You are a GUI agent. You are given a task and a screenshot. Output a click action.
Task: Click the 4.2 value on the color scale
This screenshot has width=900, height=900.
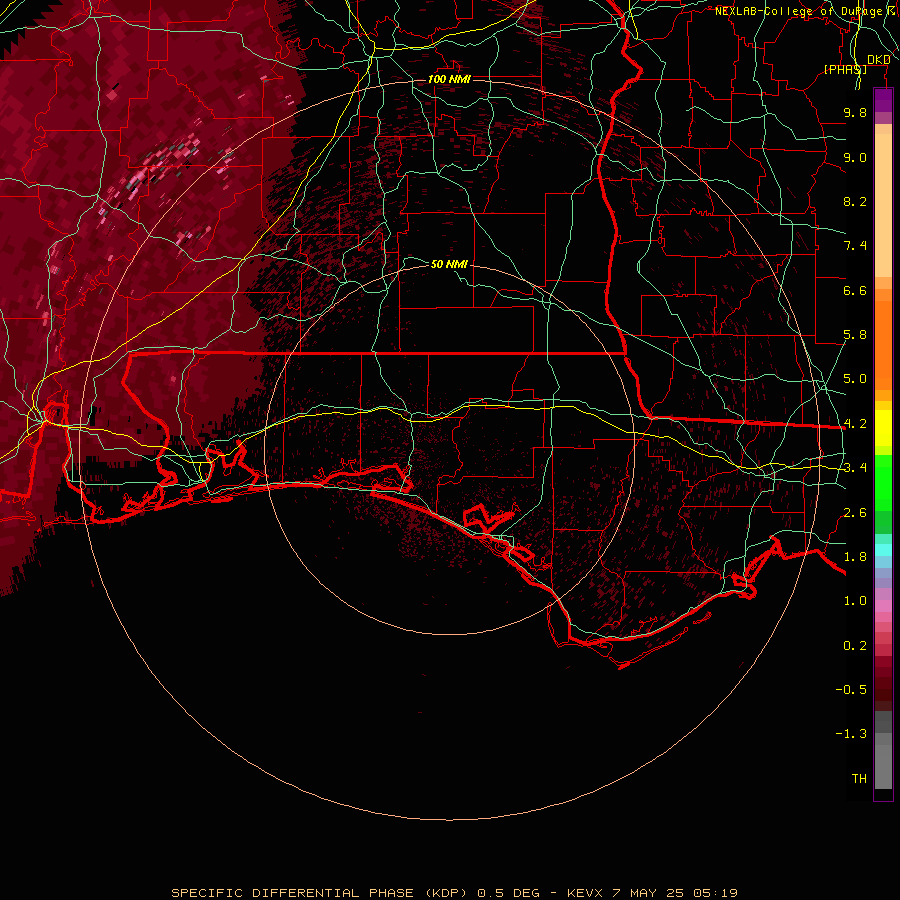point(855,424)
